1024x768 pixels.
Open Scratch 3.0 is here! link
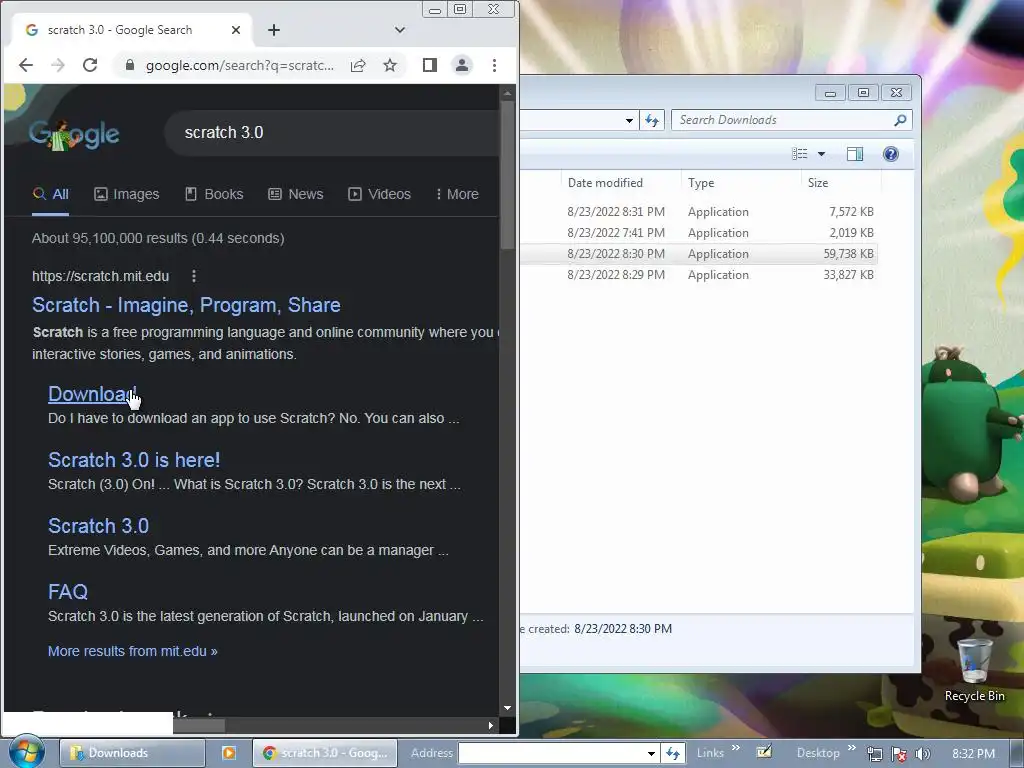click(134, 460)
